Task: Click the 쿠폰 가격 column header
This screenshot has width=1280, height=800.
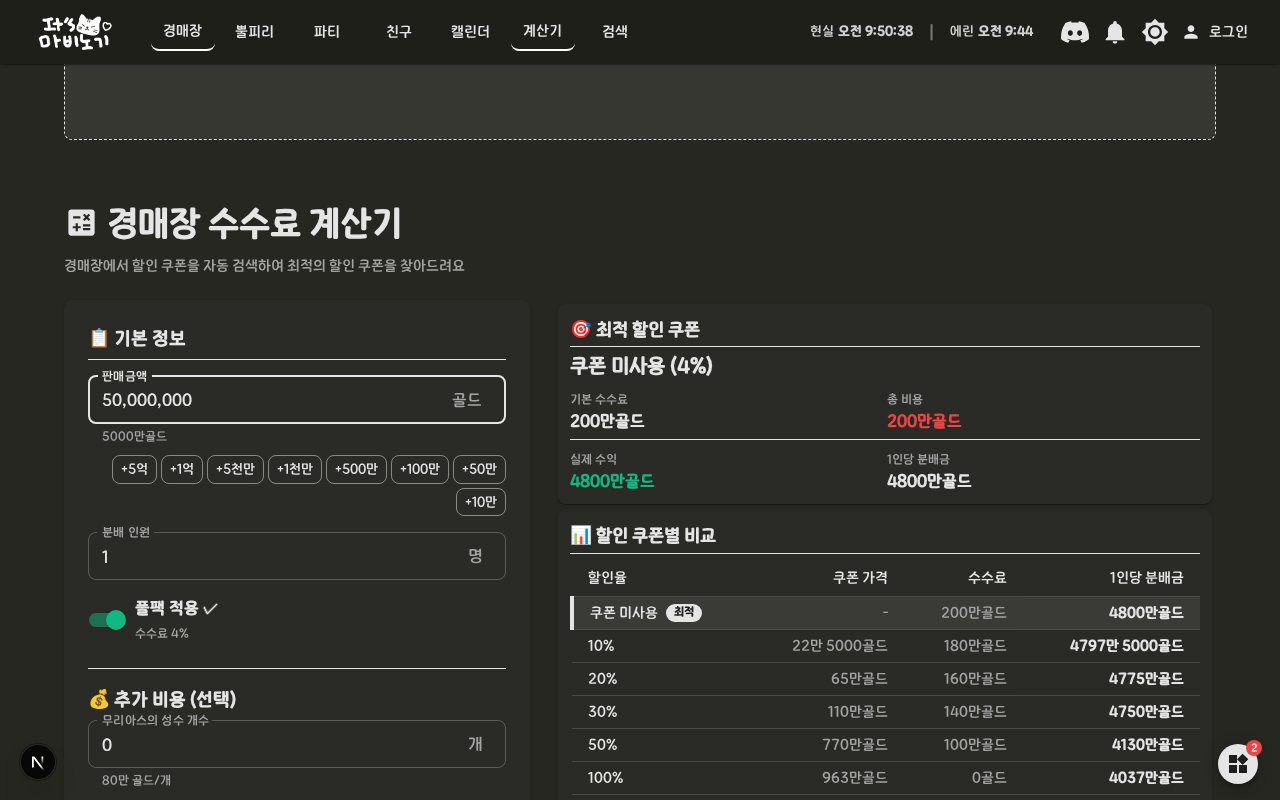Action: (x=860, y=578)
